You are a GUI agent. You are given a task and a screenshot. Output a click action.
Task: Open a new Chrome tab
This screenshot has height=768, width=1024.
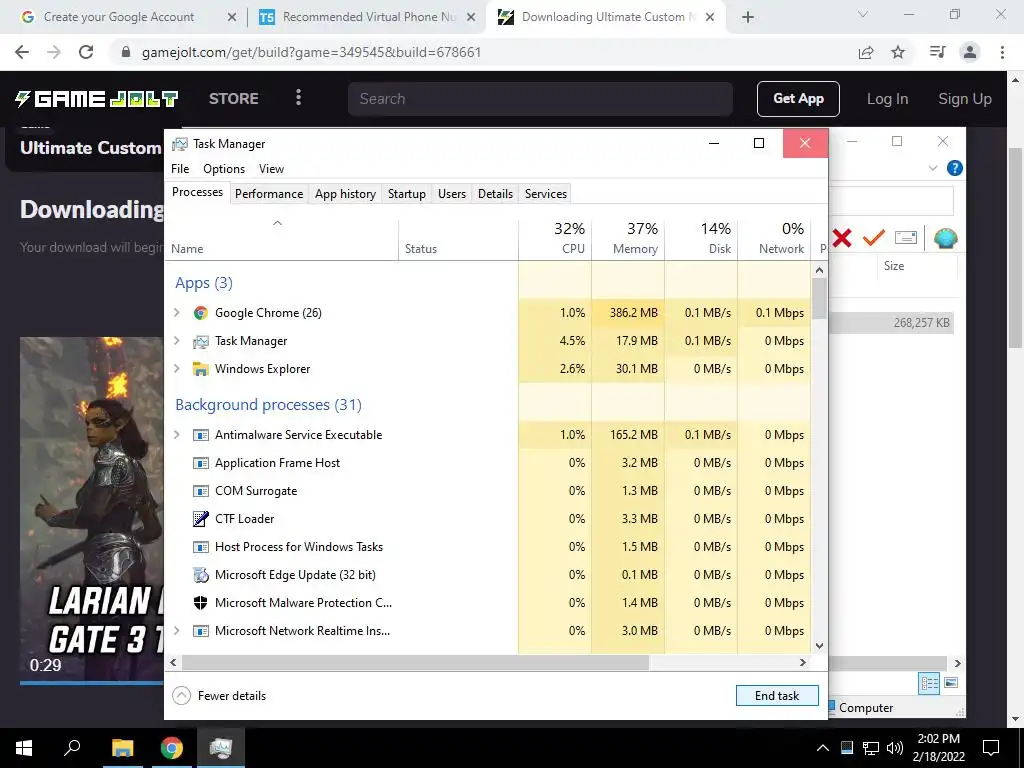748,17
